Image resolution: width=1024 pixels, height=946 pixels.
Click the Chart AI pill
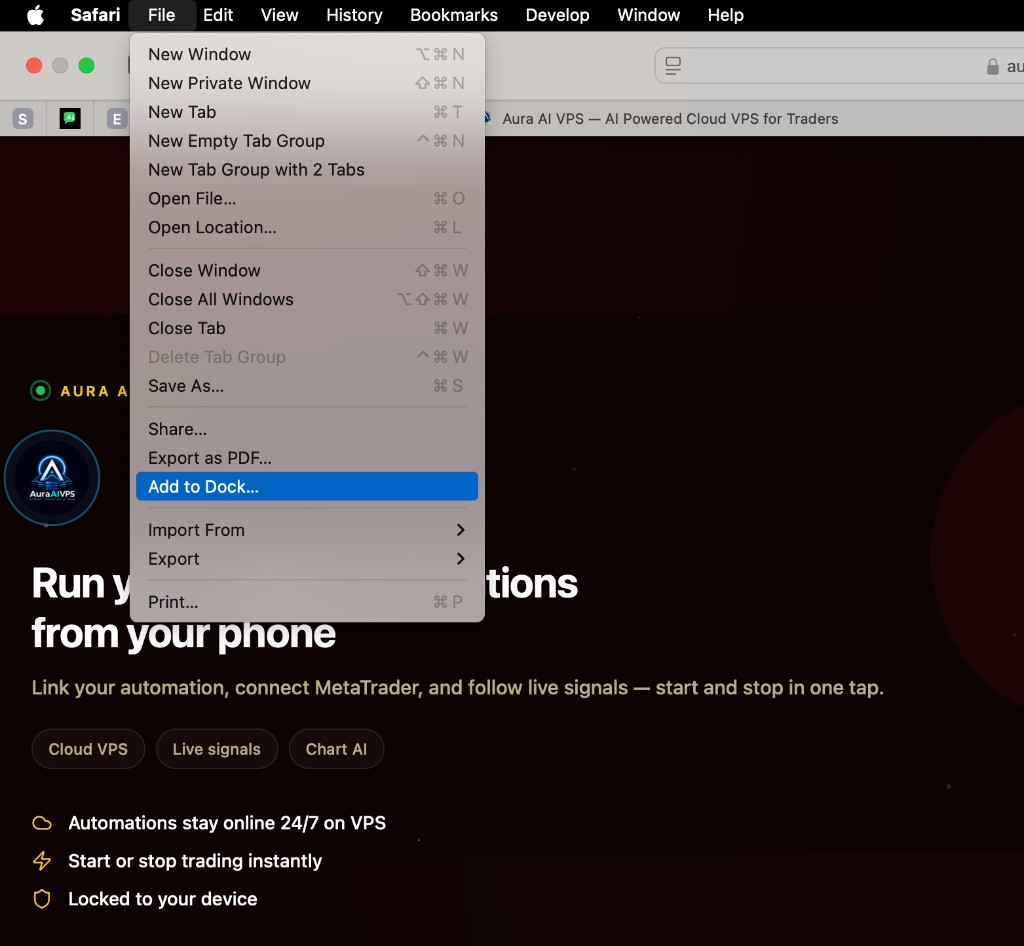336,749
